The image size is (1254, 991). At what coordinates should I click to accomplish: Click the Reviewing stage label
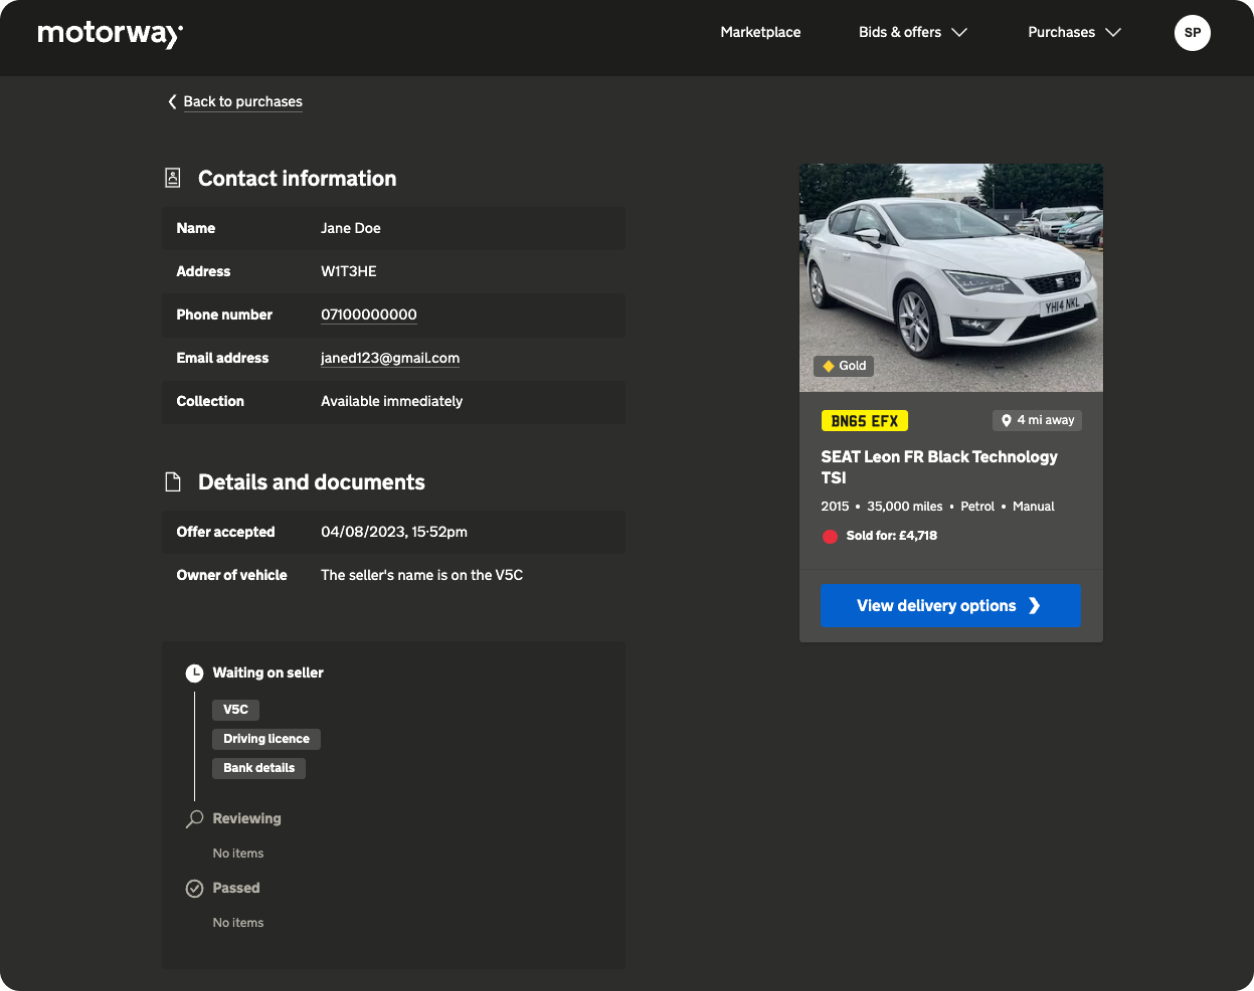point(247,819)
